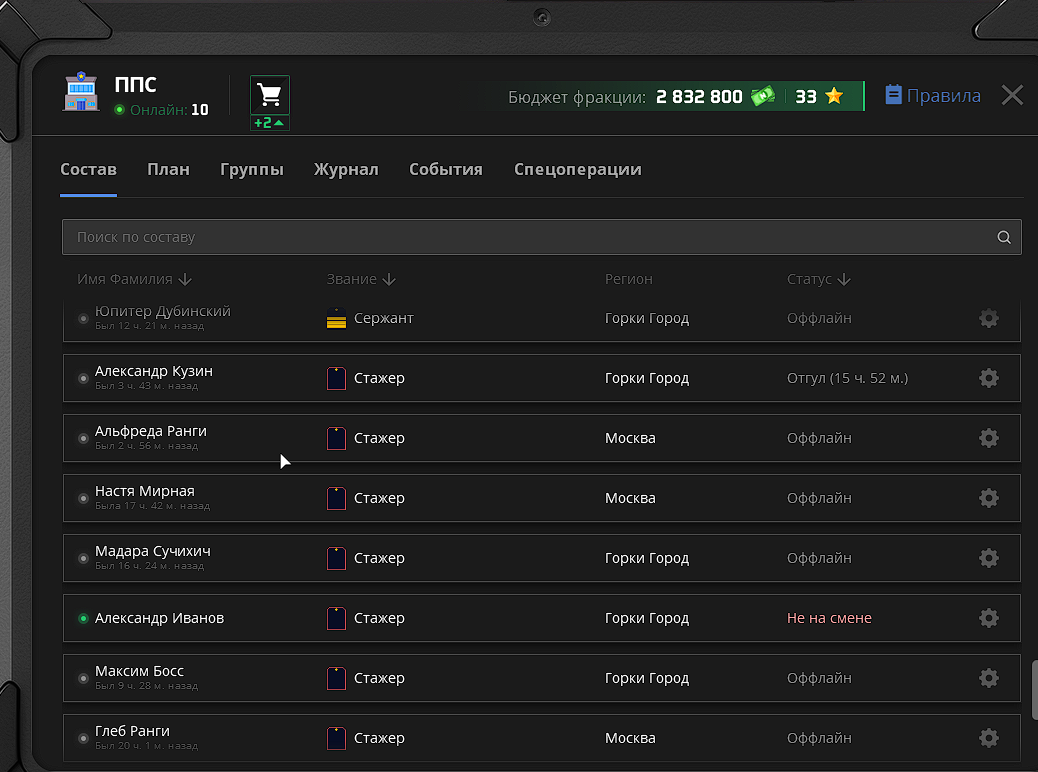Click the search magnifier icon

[x=1004, y=238]
